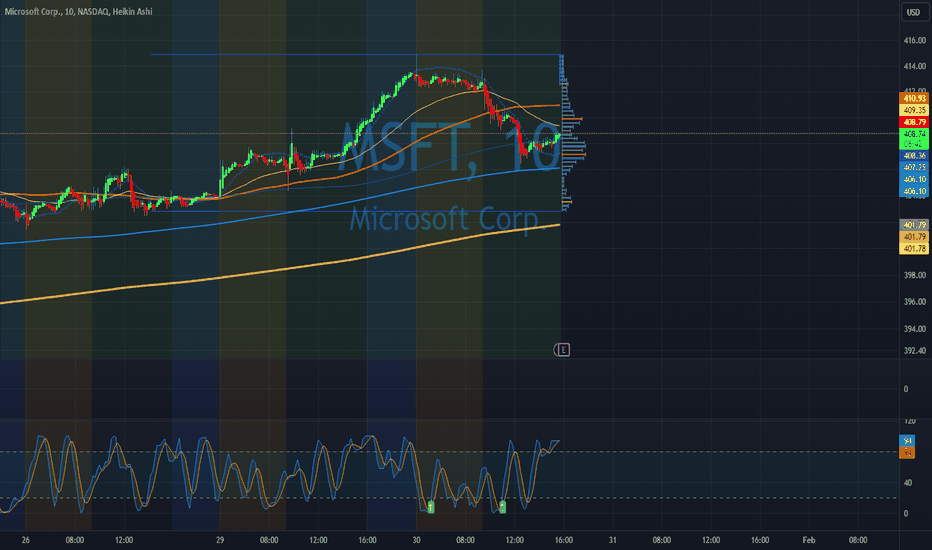The image size is (932, 550).
Task: Select the orange 410.93 price label
Action: [914, 98]
